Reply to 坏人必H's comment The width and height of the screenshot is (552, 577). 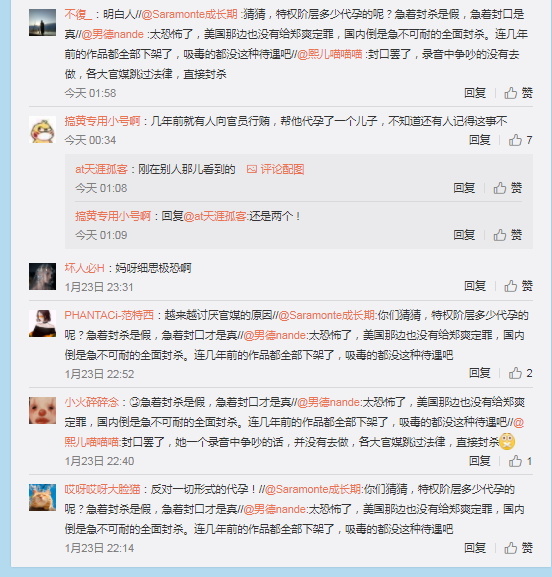click(x=475, y=286)
